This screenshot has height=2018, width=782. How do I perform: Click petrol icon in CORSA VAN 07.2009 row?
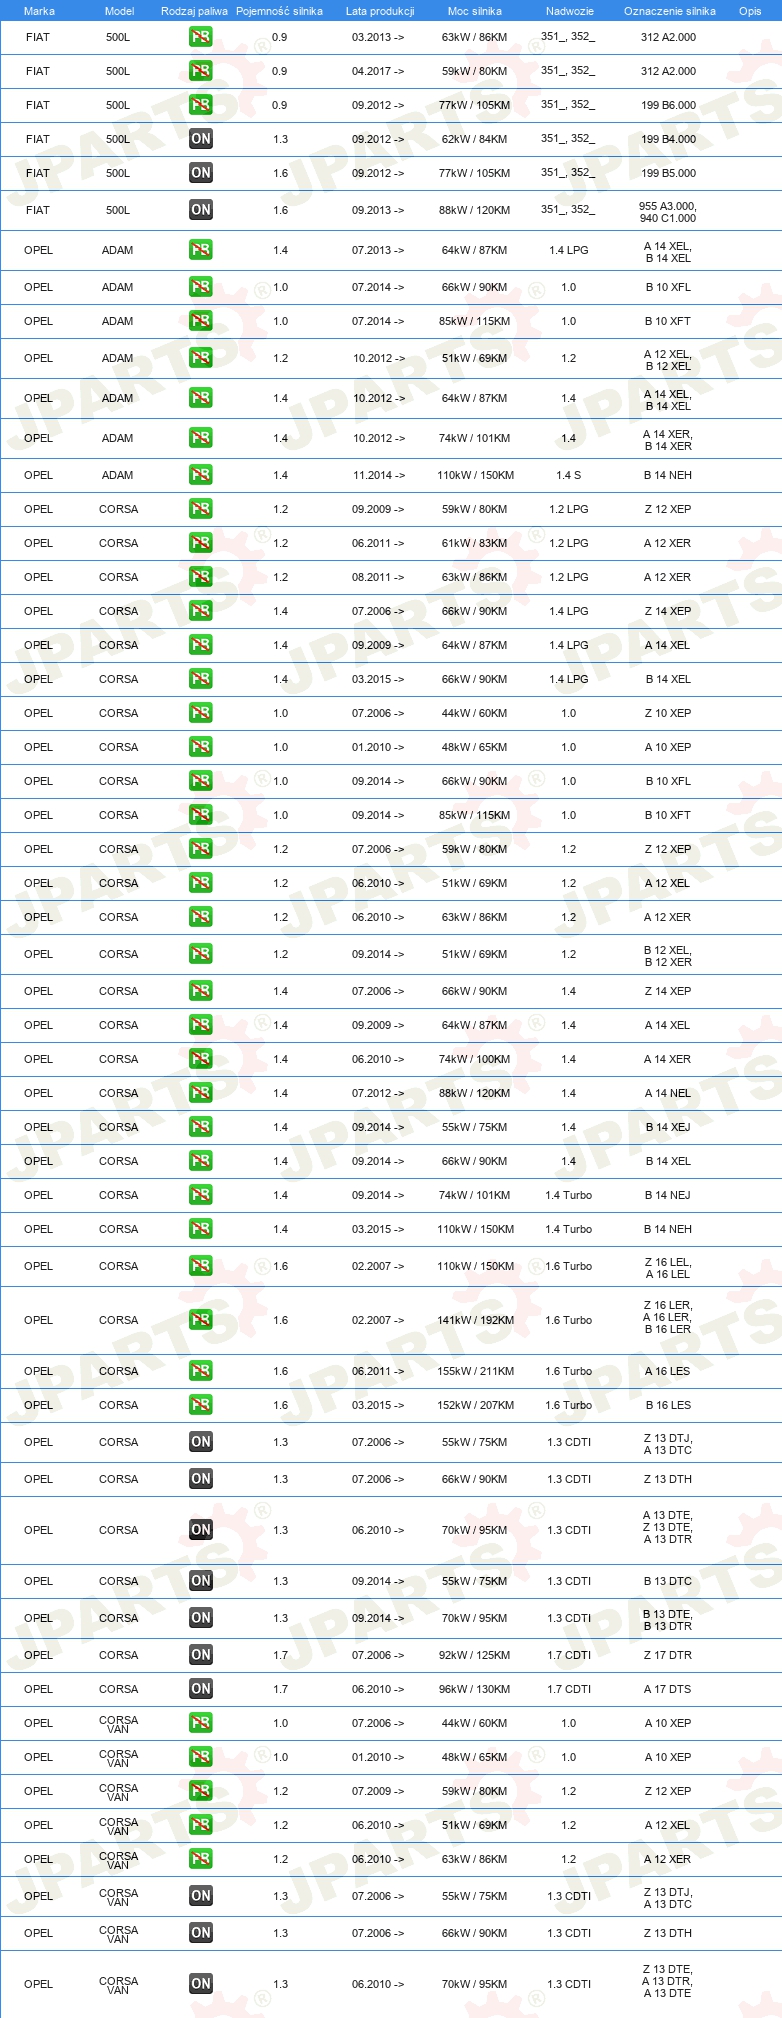click(201, 1791)
